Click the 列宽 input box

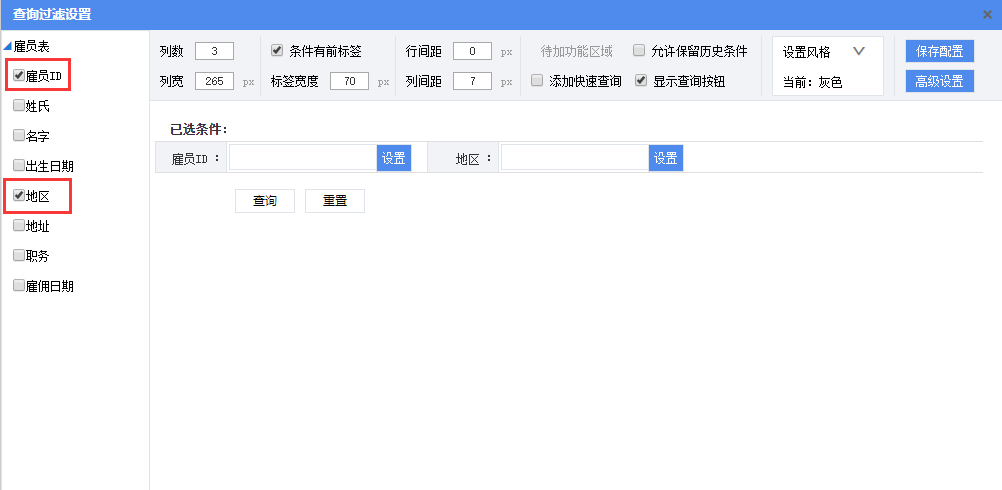tap(214, 82)
